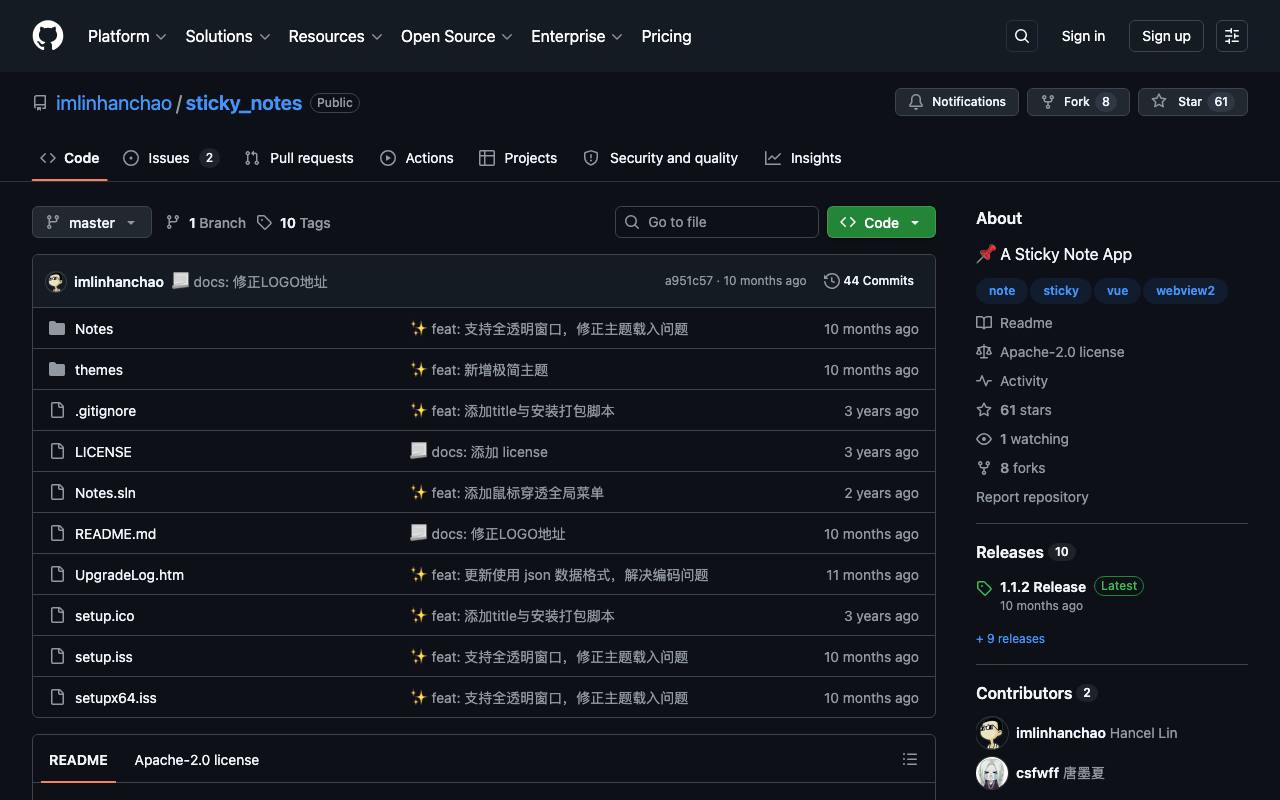Click the file icon beside Notes.sln
Viewport: 1280px width, 800px height.
pyautogui.click(x=57, y=493)
